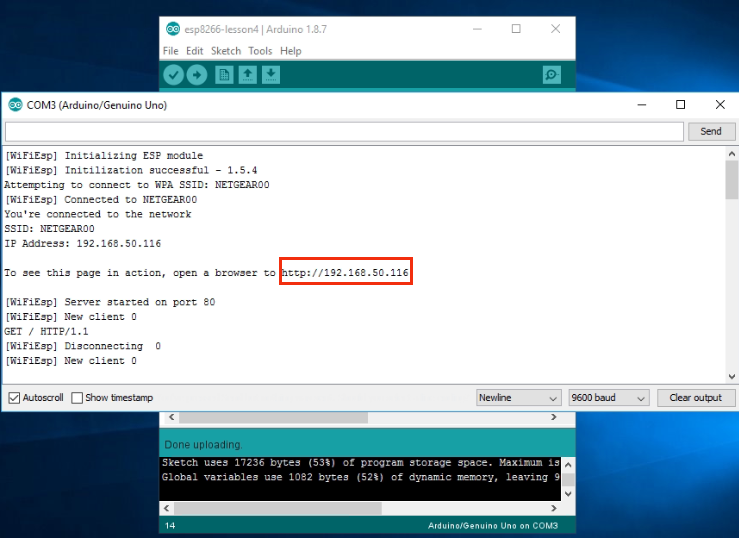Click the editor horizontal scrollbar left arrow
The image size is (739, 538).
pyautogui.click(x=172, y=417)
